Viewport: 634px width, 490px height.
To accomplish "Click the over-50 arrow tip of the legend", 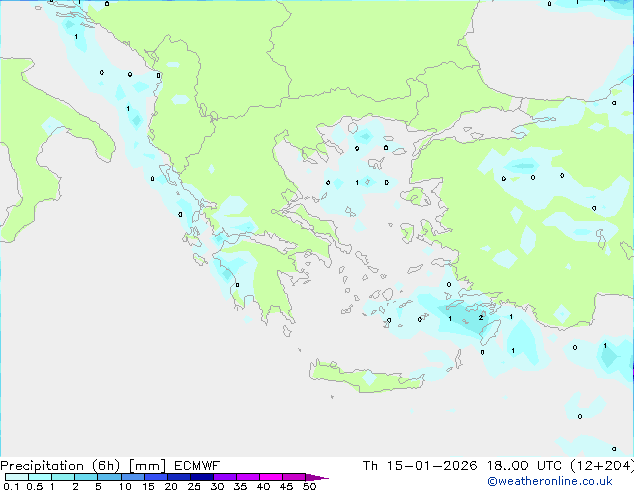I will click(x=318, y=477).
